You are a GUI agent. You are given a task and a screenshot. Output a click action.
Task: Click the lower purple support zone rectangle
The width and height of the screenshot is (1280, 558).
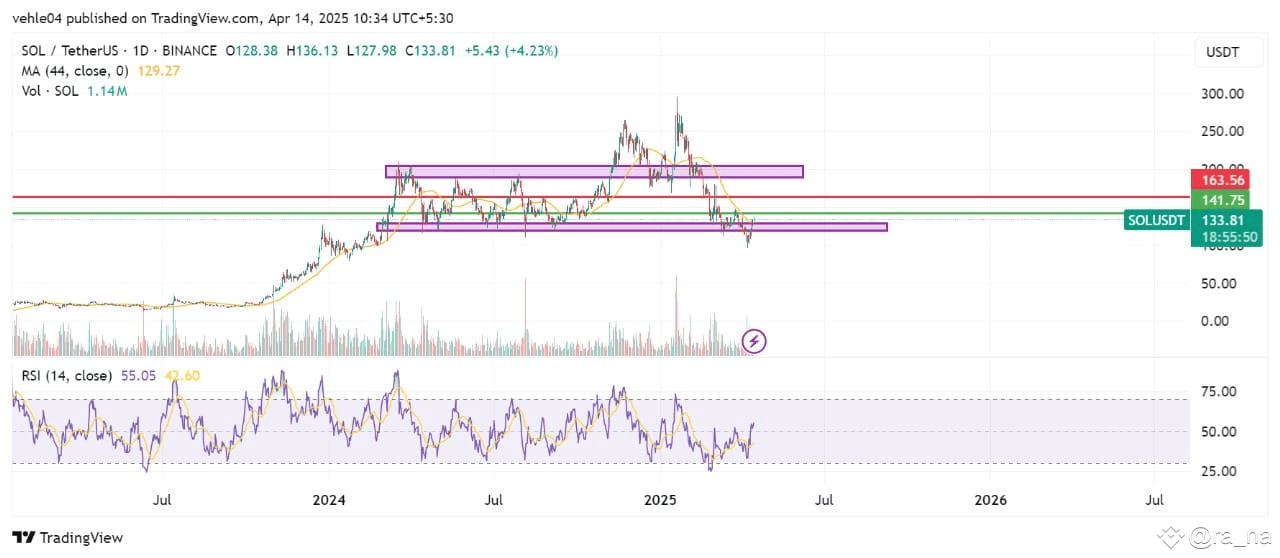pos(631,227)
